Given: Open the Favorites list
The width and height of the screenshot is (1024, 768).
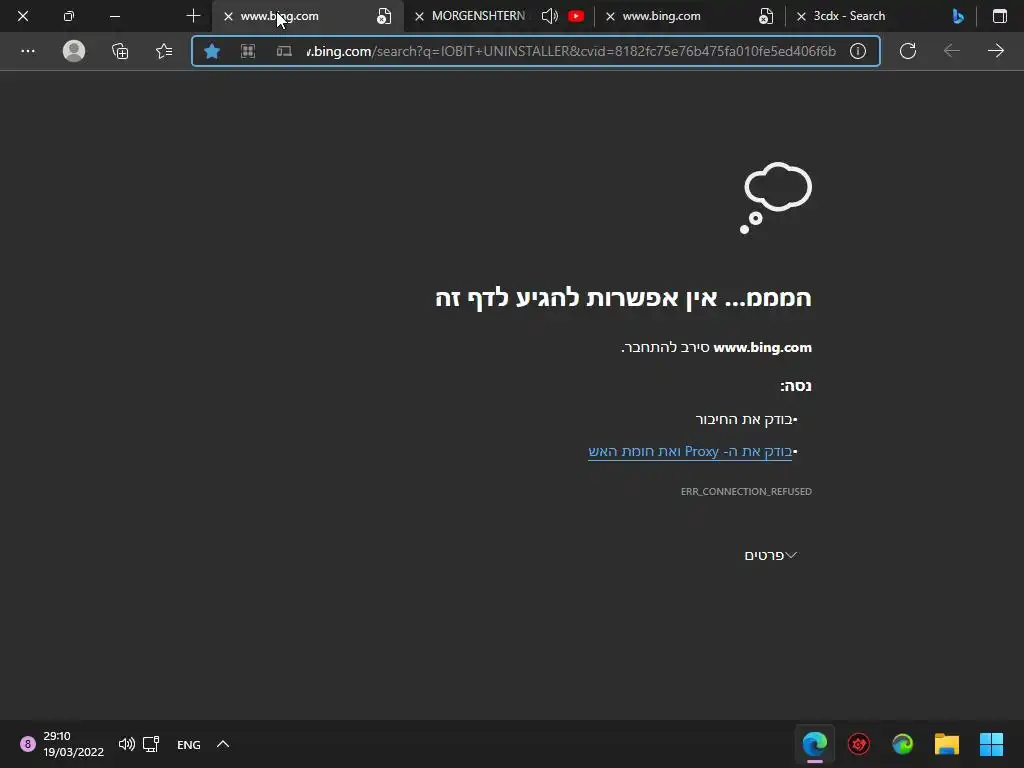Looking at the screenshot, I should tap(164, 51).
